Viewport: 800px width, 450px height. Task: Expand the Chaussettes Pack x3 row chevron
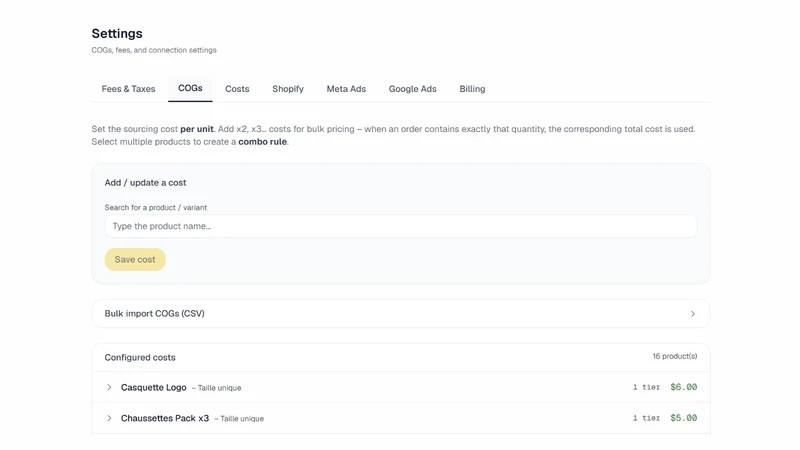[x=109, y=418]
